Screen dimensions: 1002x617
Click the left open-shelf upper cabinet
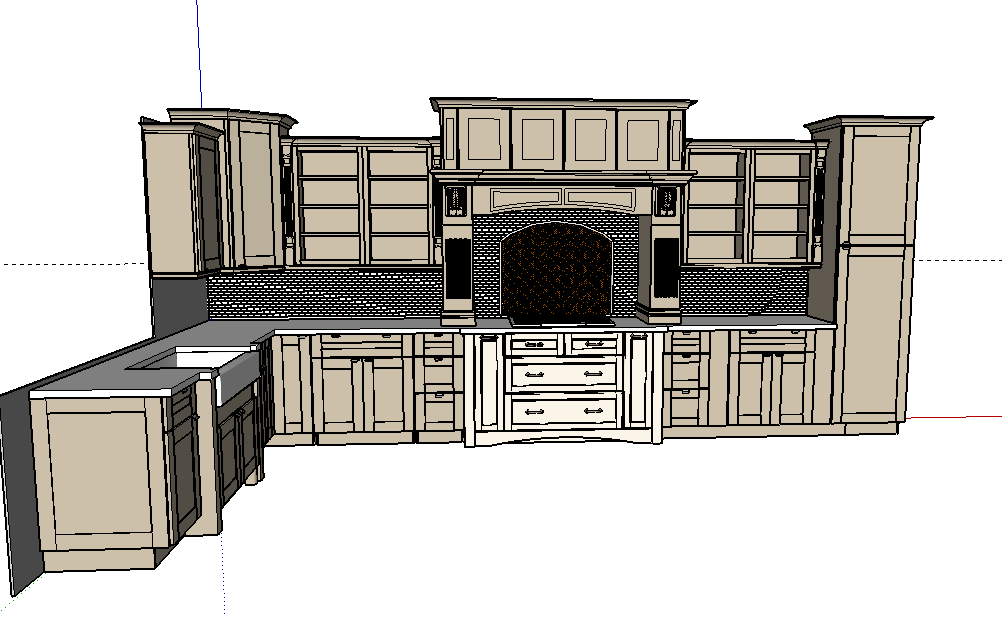click(x=364, y=205)
